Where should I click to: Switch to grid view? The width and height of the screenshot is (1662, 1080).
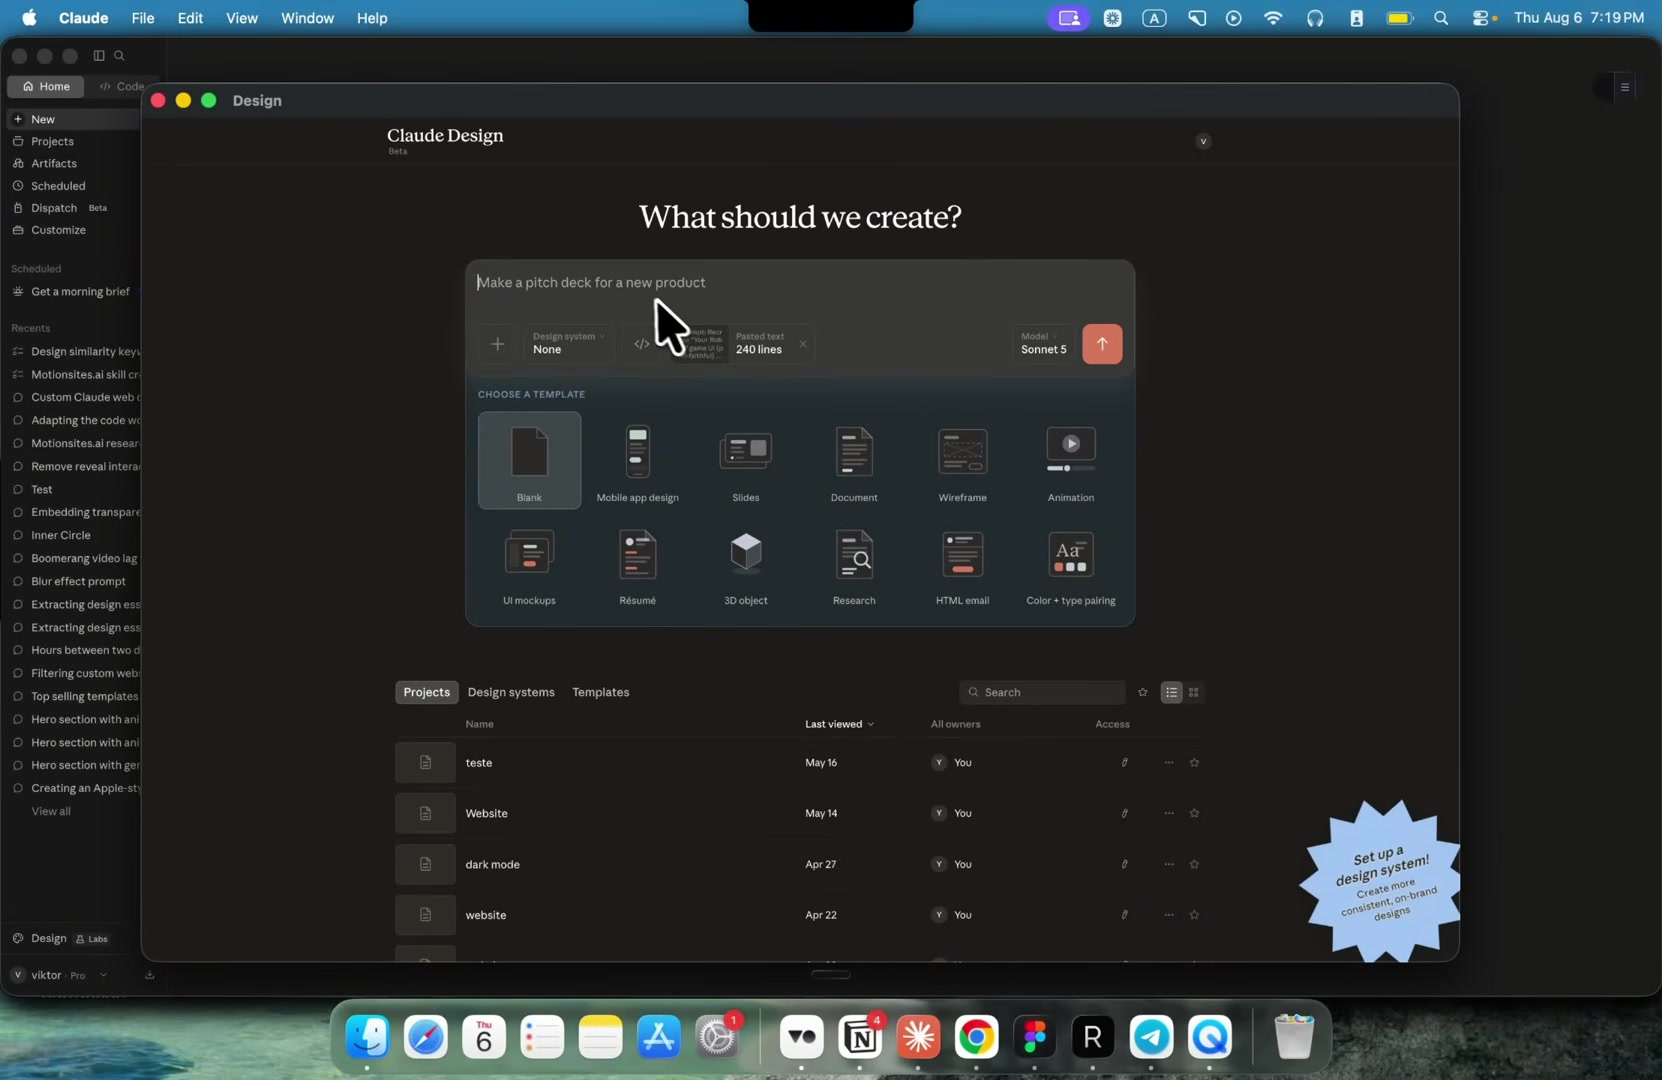(x=1193, y=692)
